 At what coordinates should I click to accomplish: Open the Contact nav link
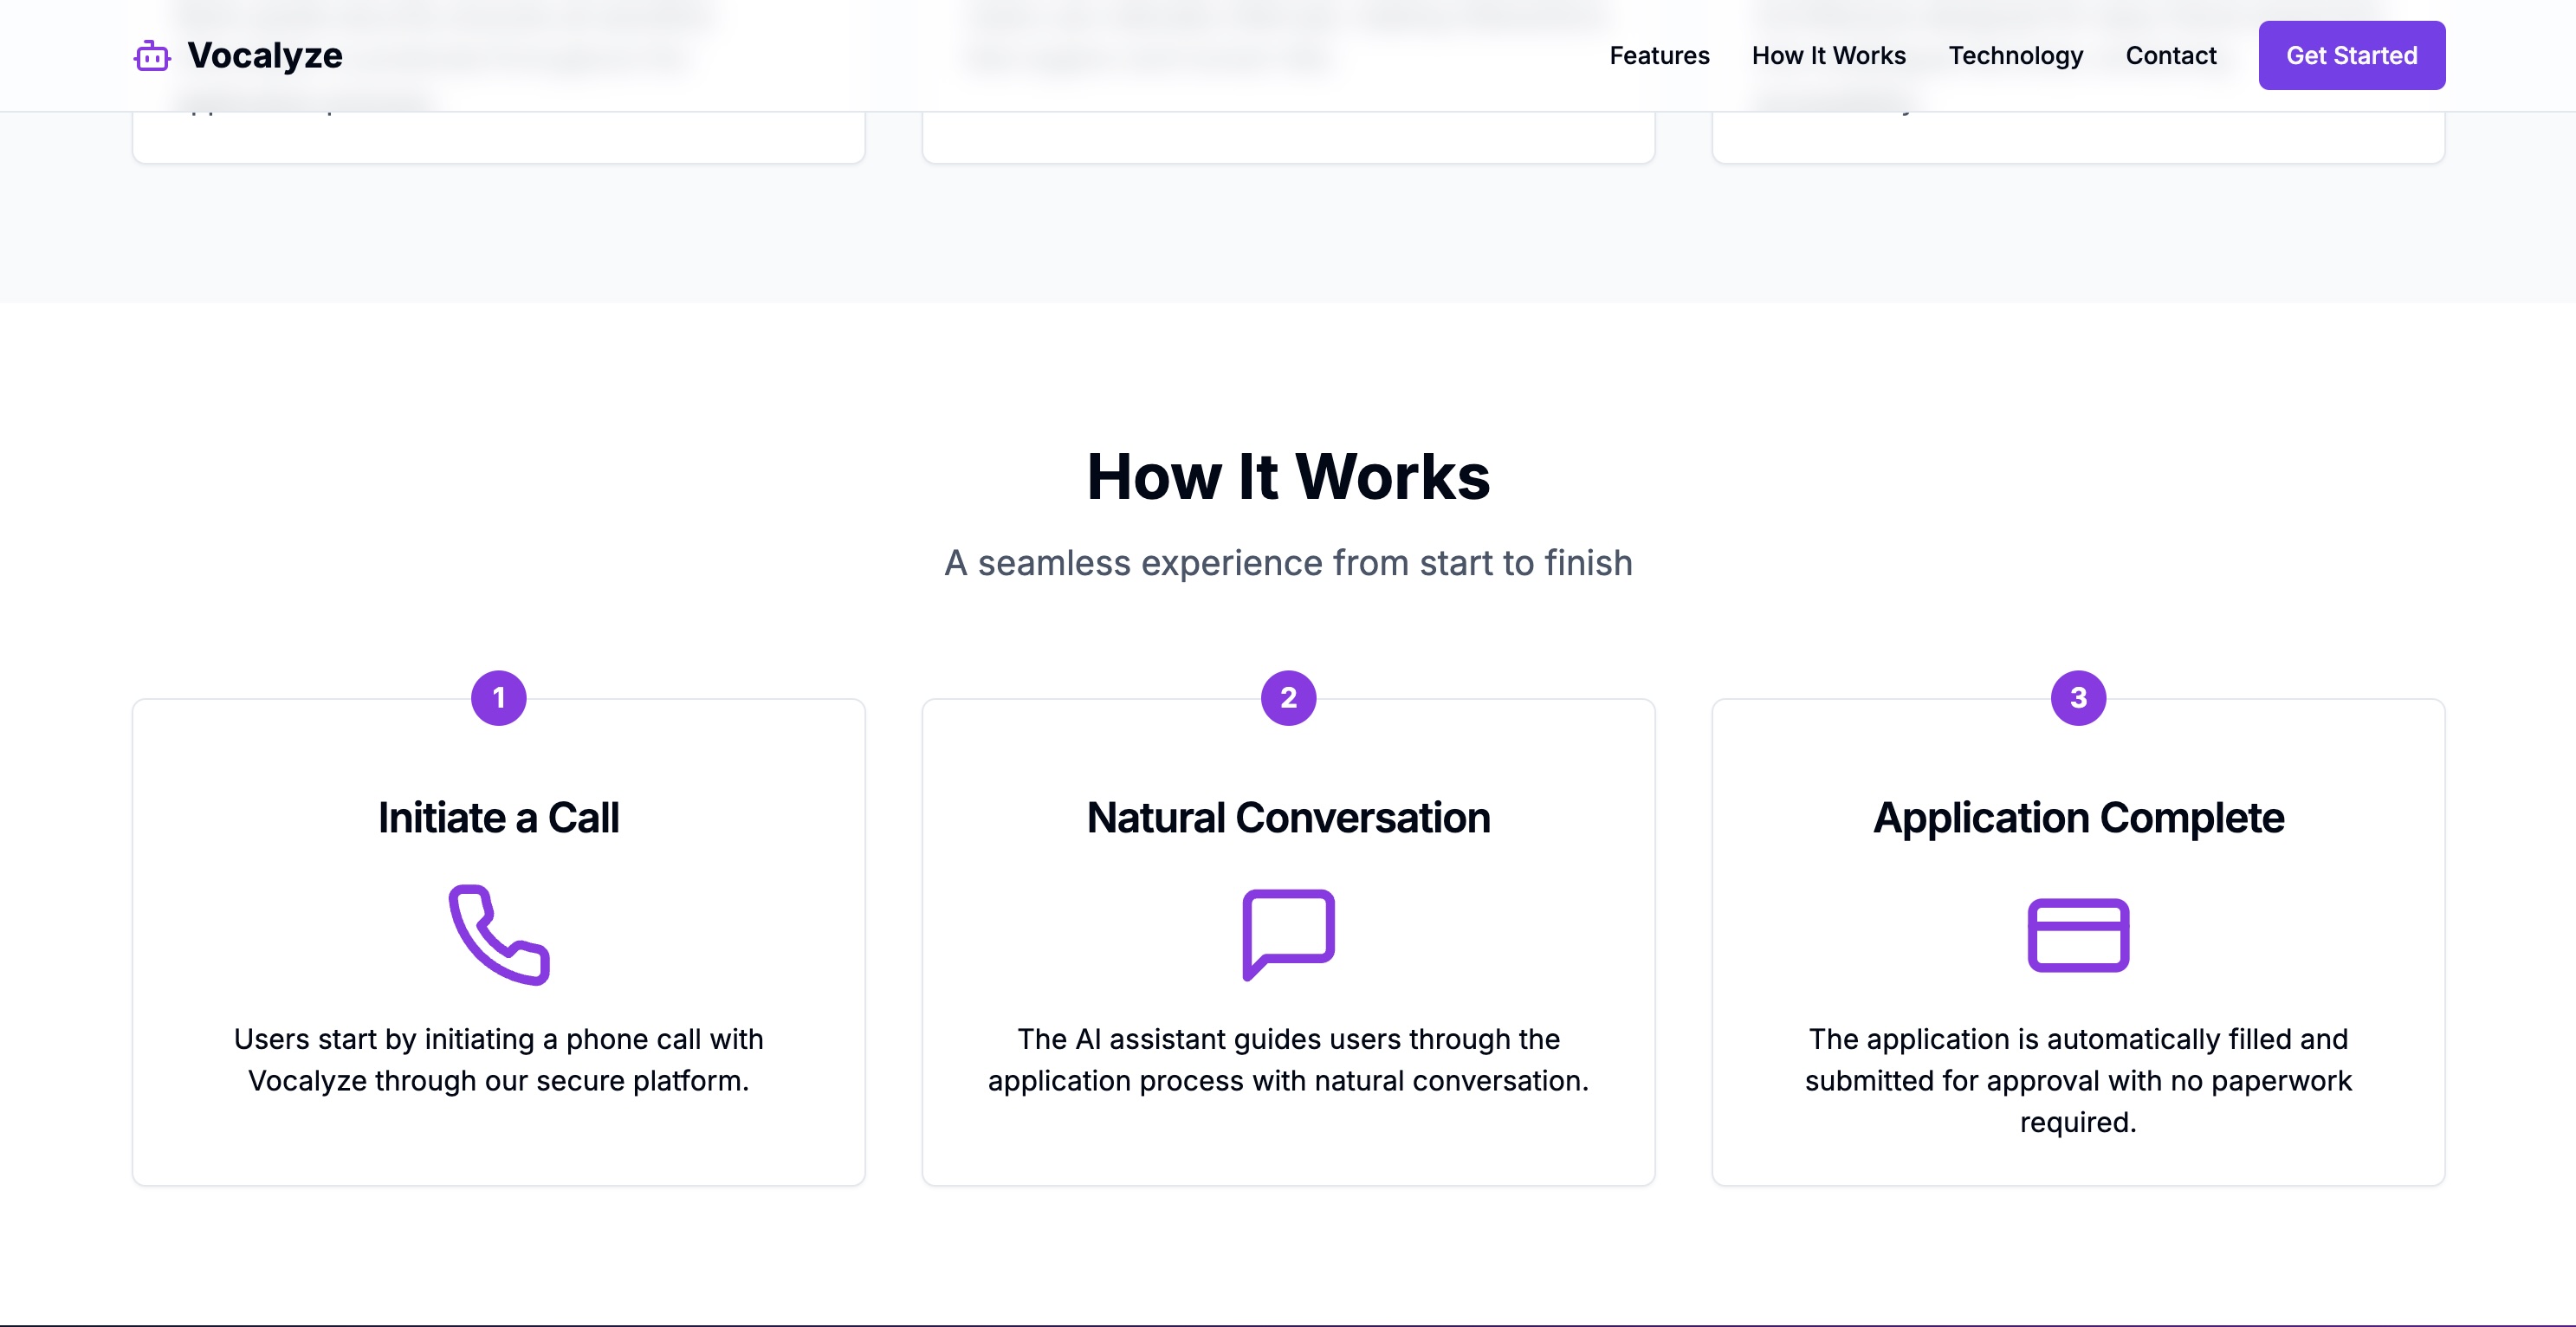2170,56
